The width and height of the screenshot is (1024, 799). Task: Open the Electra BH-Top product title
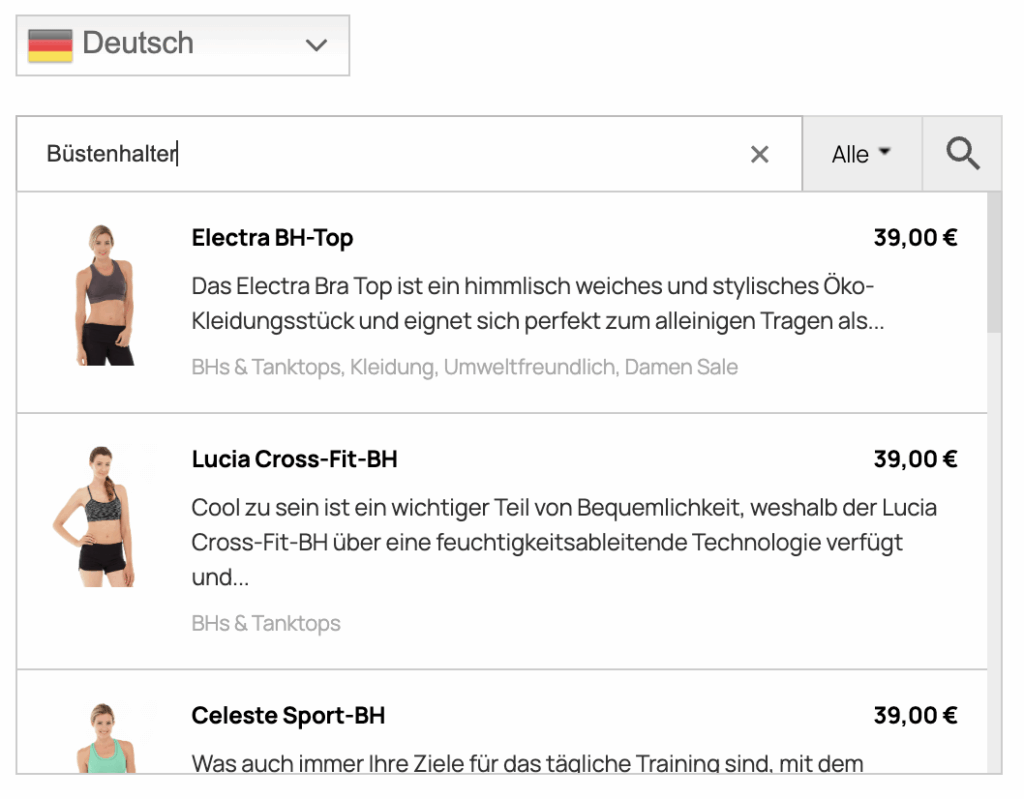272,237
